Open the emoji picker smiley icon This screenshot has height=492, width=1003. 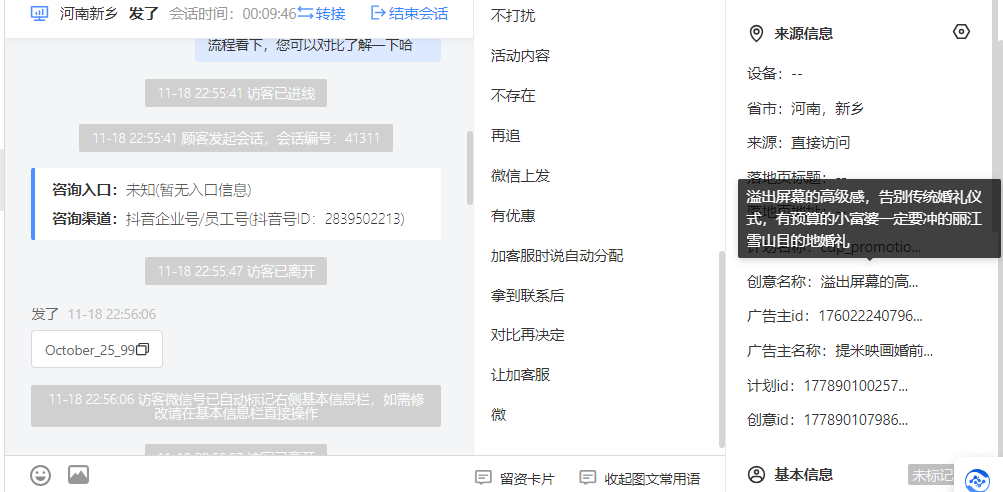click(40, 475)
